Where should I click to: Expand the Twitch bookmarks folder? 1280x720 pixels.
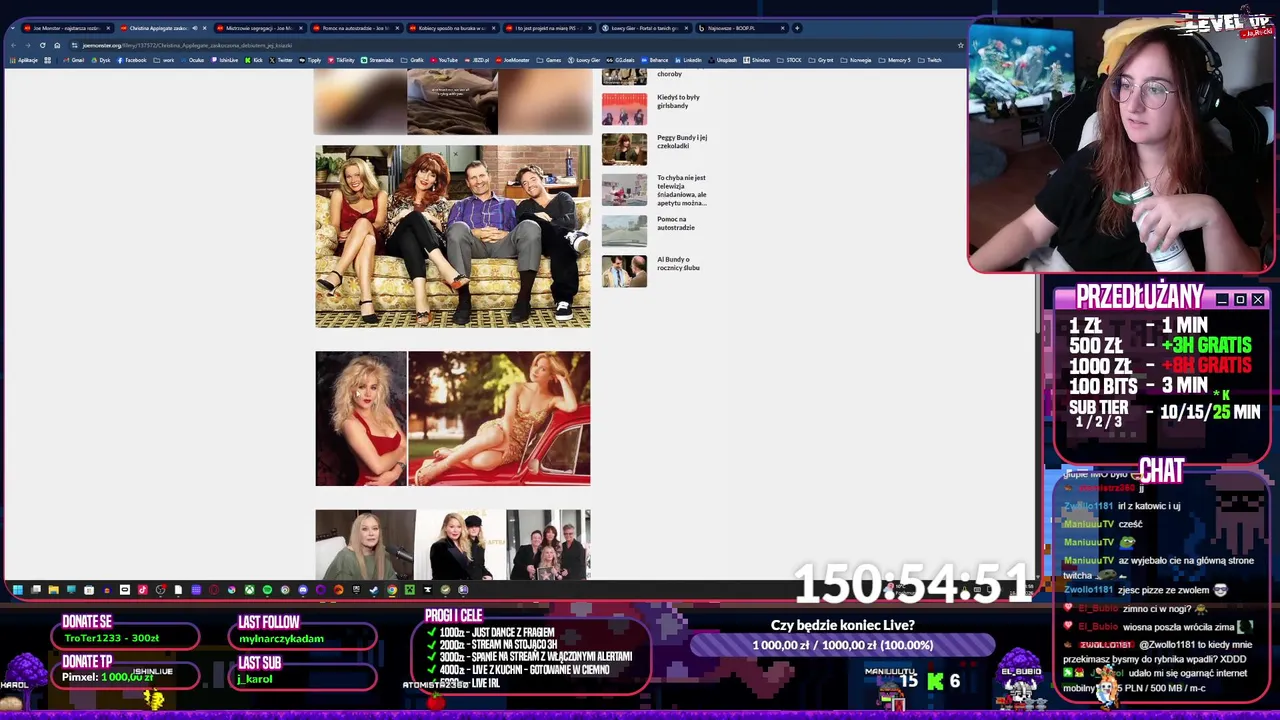929,60
